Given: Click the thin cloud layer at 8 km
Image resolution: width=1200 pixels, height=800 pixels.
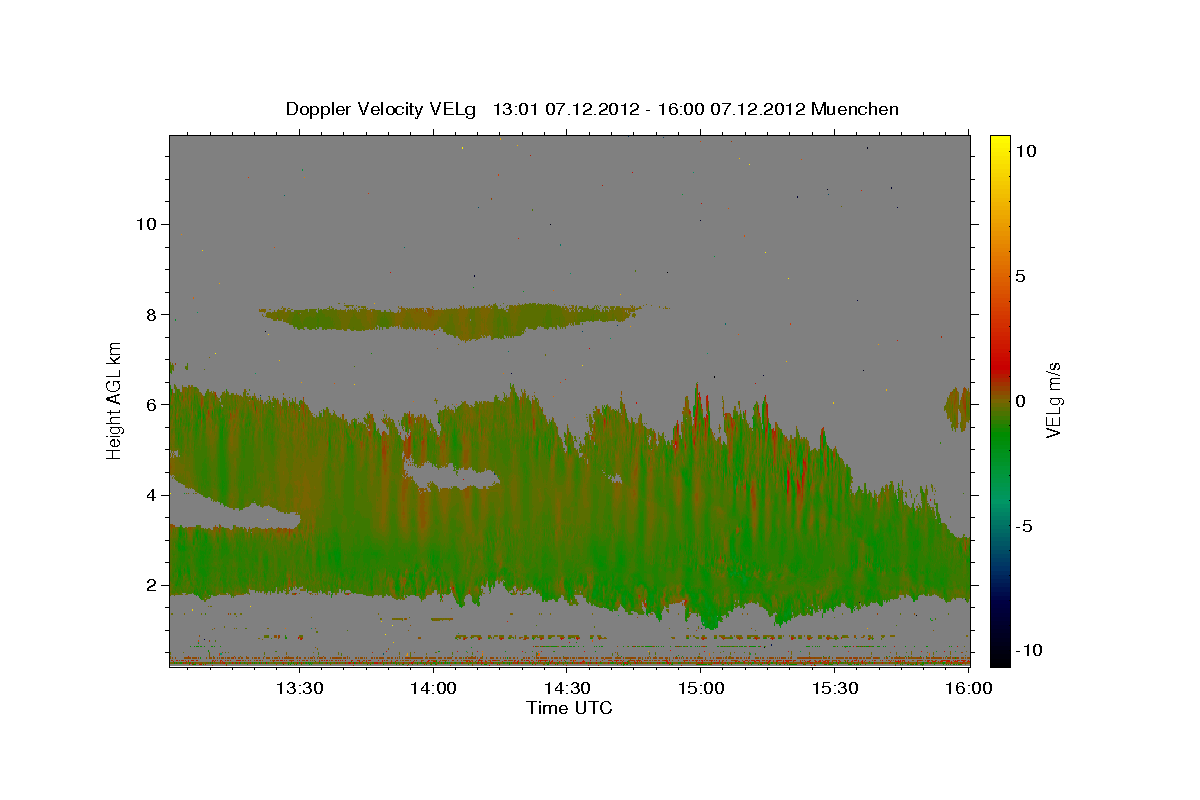Looking at the screenshot, I should [x=450, y=320].
